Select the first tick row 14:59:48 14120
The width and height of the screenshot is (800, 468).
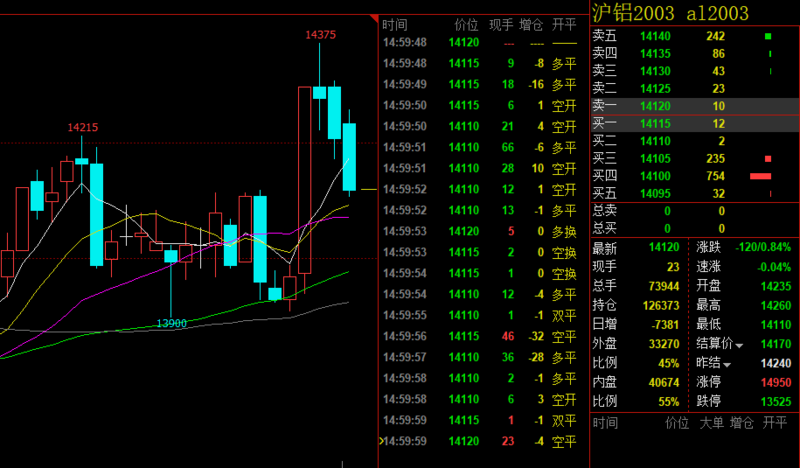(480, 42)
